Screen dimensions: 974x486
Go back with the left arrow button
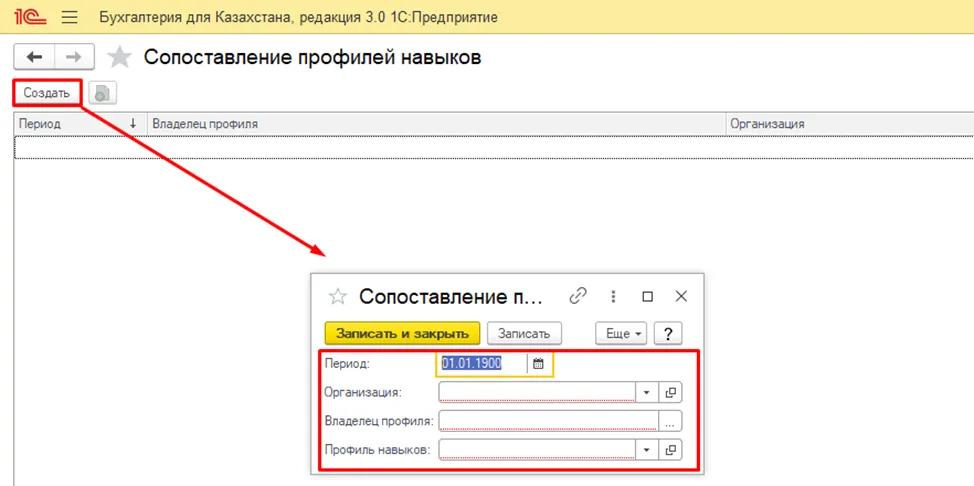tap(34, 57)
